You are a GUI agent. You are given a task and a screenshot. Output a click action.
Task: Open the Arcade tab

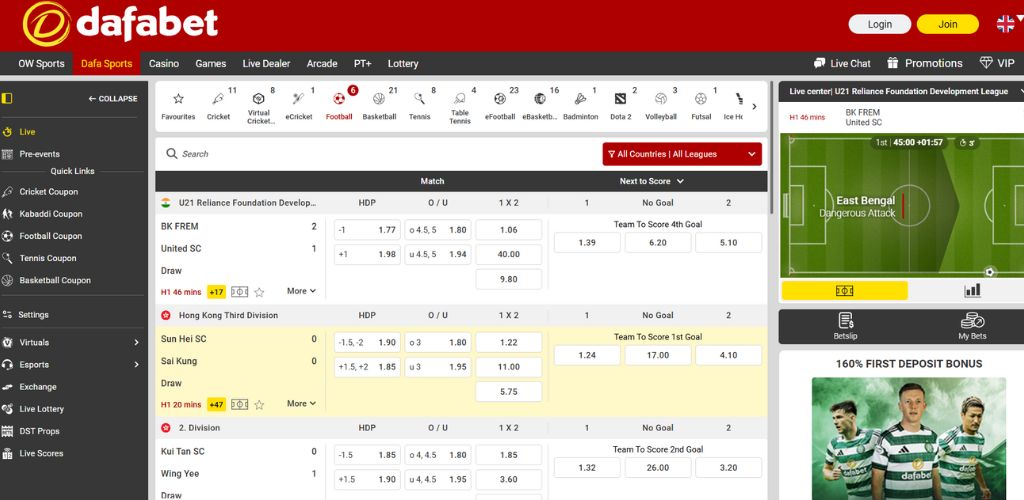[x=322, y=63]
